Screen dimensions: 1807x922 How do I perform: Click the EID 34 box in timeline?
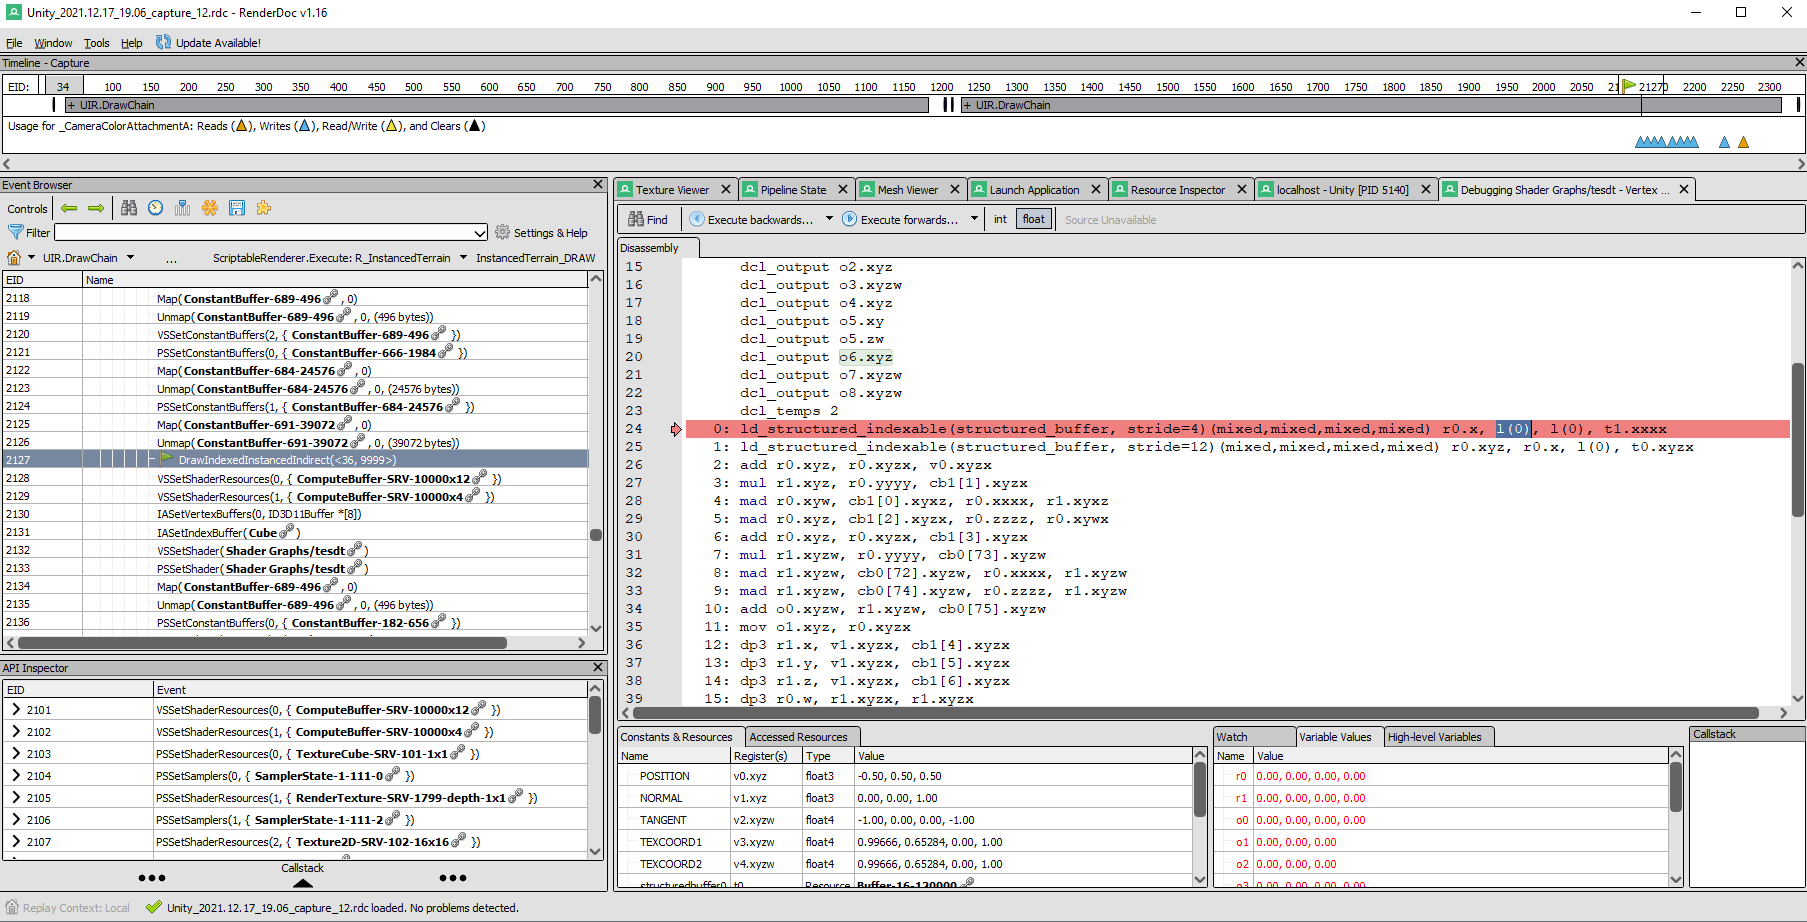[63, 86]
